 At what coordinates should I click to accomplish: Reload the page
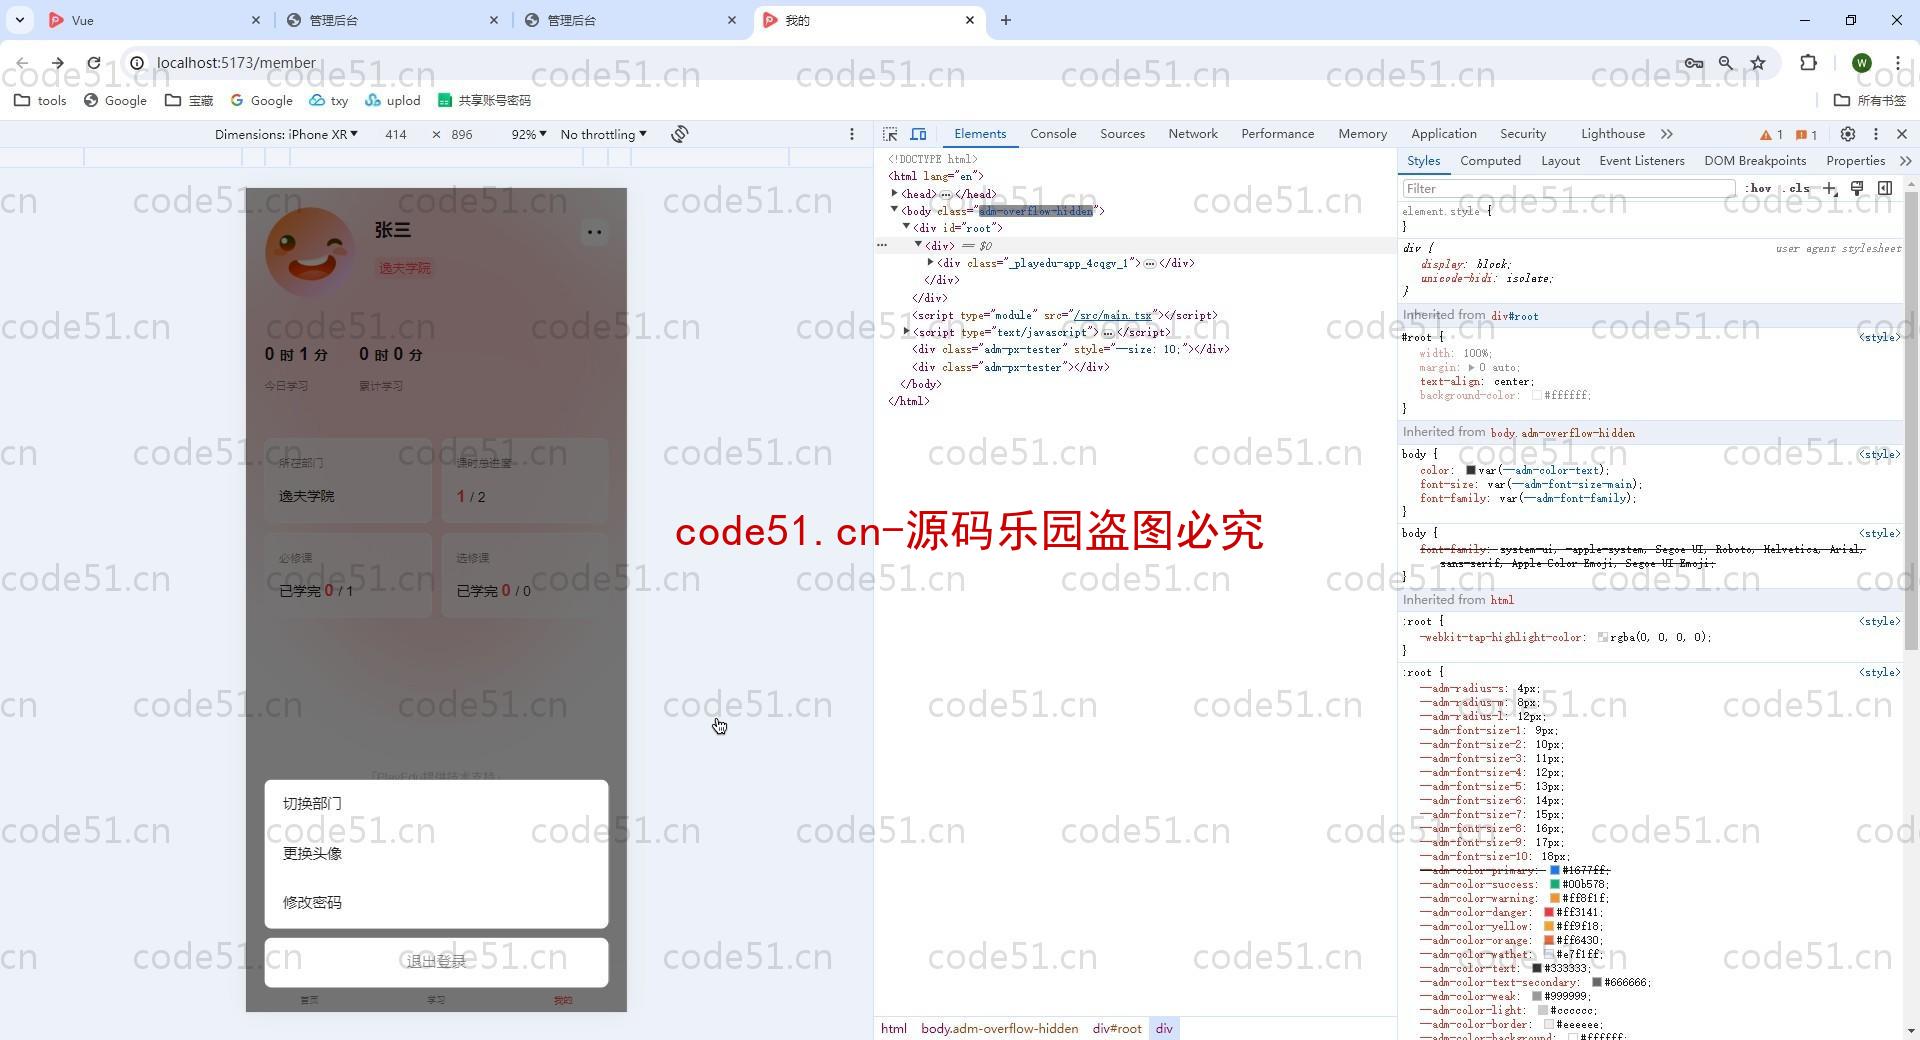tap(94, 63)
